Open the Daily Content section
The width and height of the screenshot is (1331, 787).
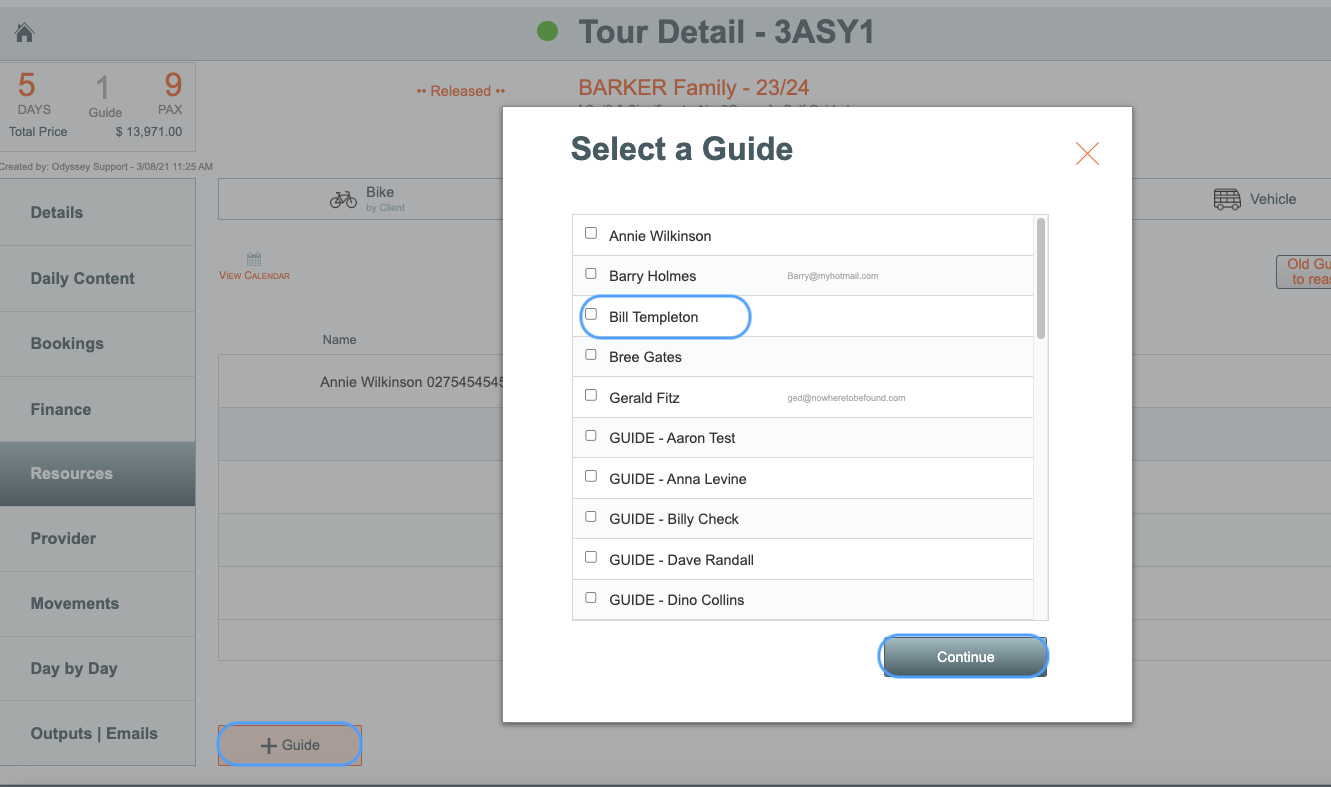coord(97,278)
